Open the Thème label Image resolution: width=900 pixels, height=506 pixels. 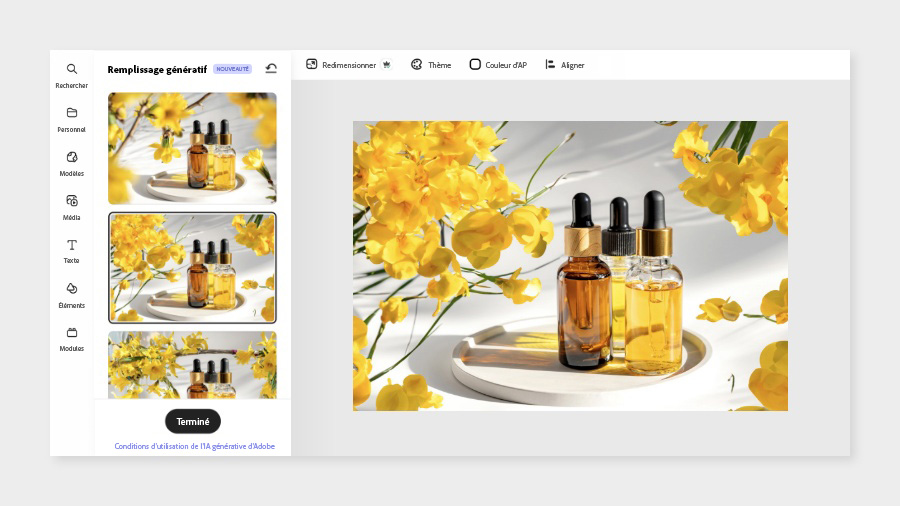click(440, 65)
